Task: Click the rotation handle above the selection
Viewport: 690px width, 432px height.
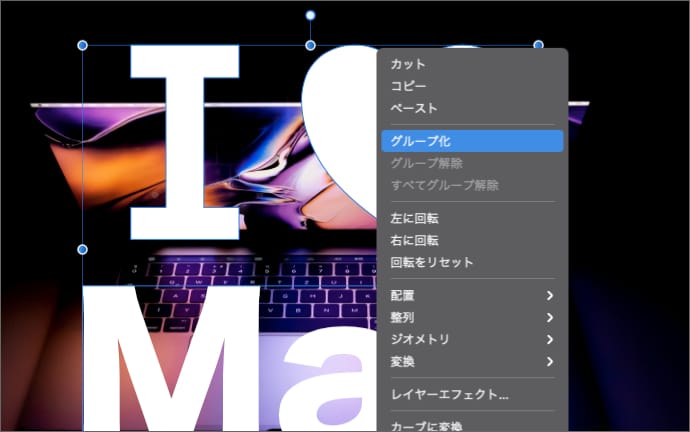Action: tap(310, 15)
